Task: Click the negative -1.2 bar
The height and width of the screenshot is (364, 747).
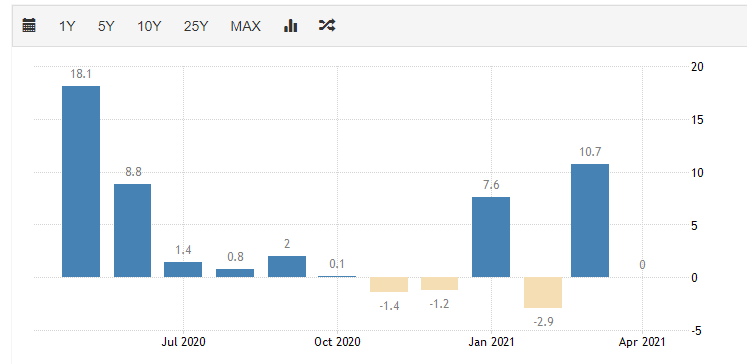Action: 439,283
